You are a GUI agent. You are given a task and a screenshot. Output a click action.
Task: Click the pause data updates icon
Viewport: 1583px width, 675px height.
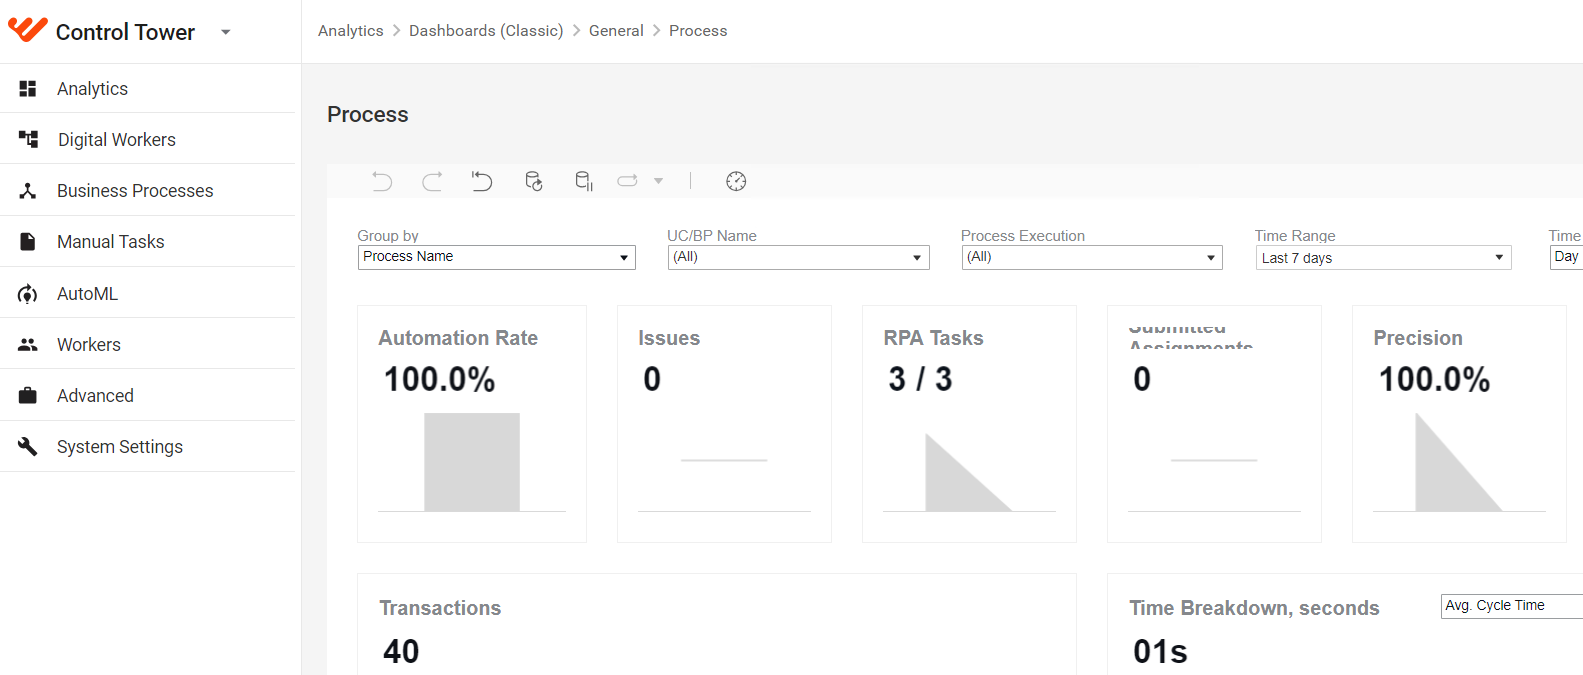[x=584, y=181]
